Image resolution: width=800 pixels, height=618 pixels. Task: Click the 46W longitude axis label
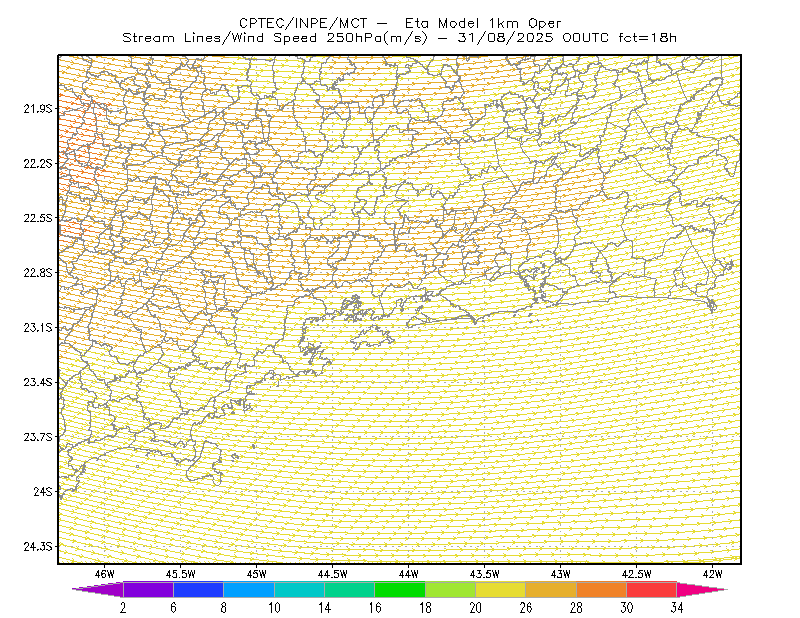pos(105,574)
